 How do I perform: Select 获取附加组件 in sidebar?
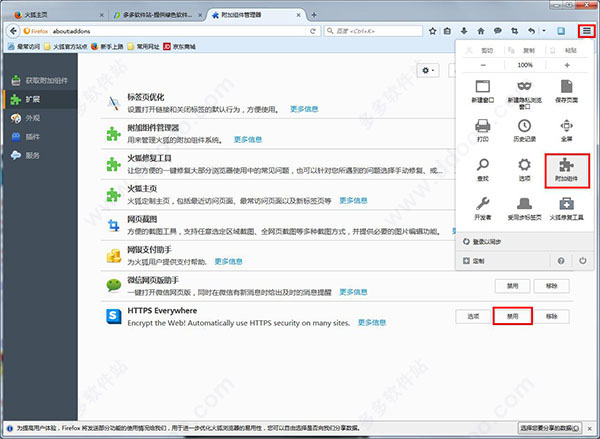pyautogui.click(x=40, y=80)
